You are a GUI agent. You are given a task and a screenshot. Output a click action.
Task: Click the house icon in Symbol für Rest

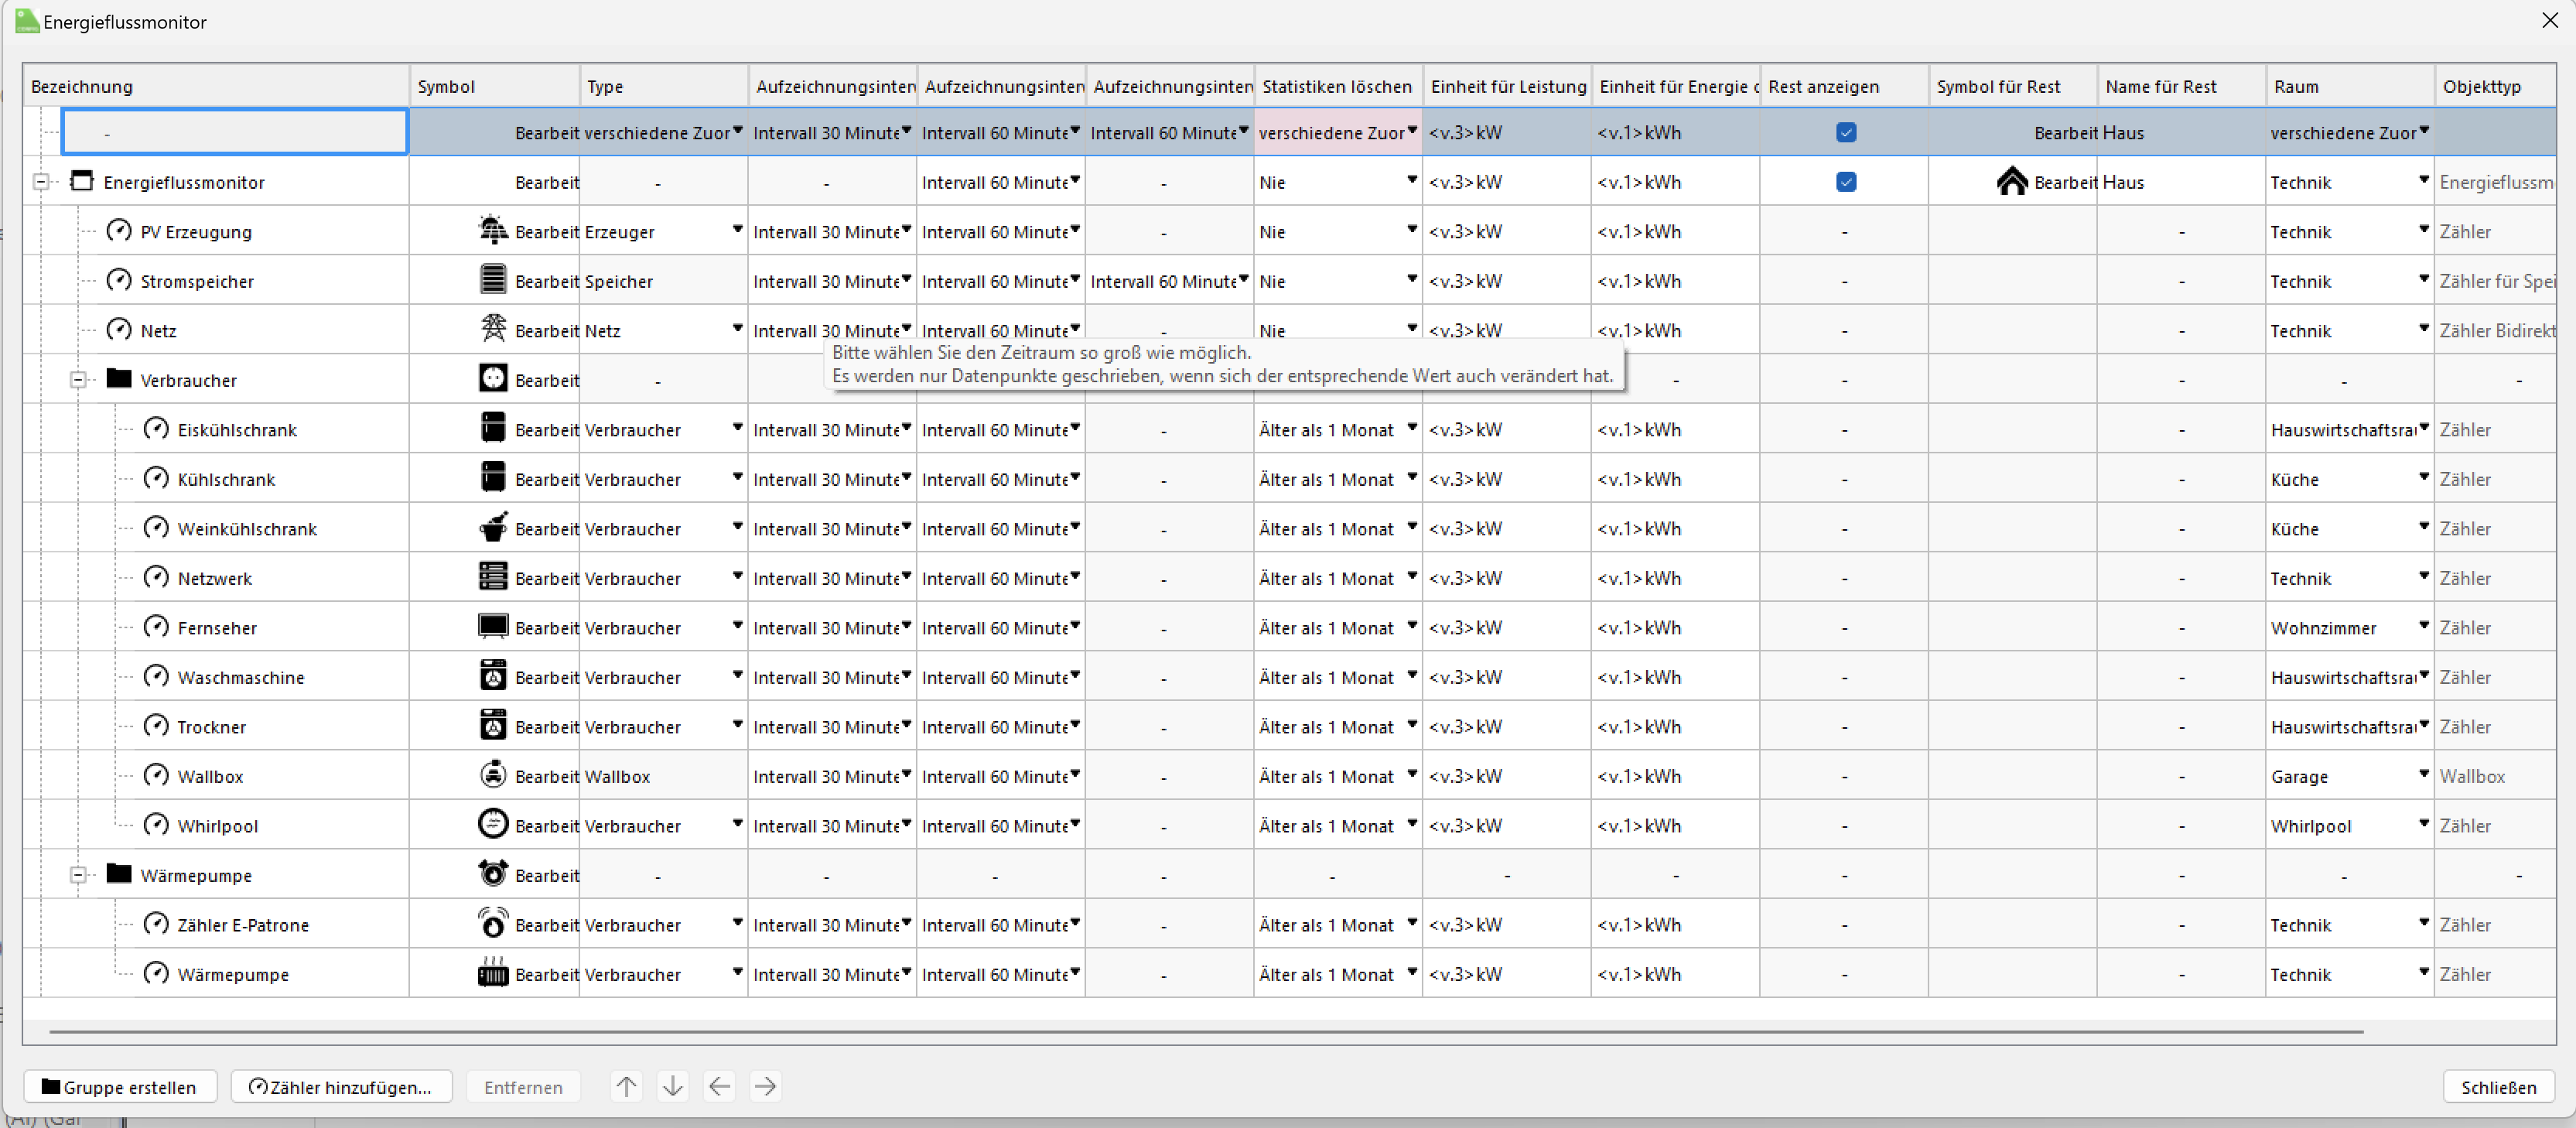coord(2012,182)
